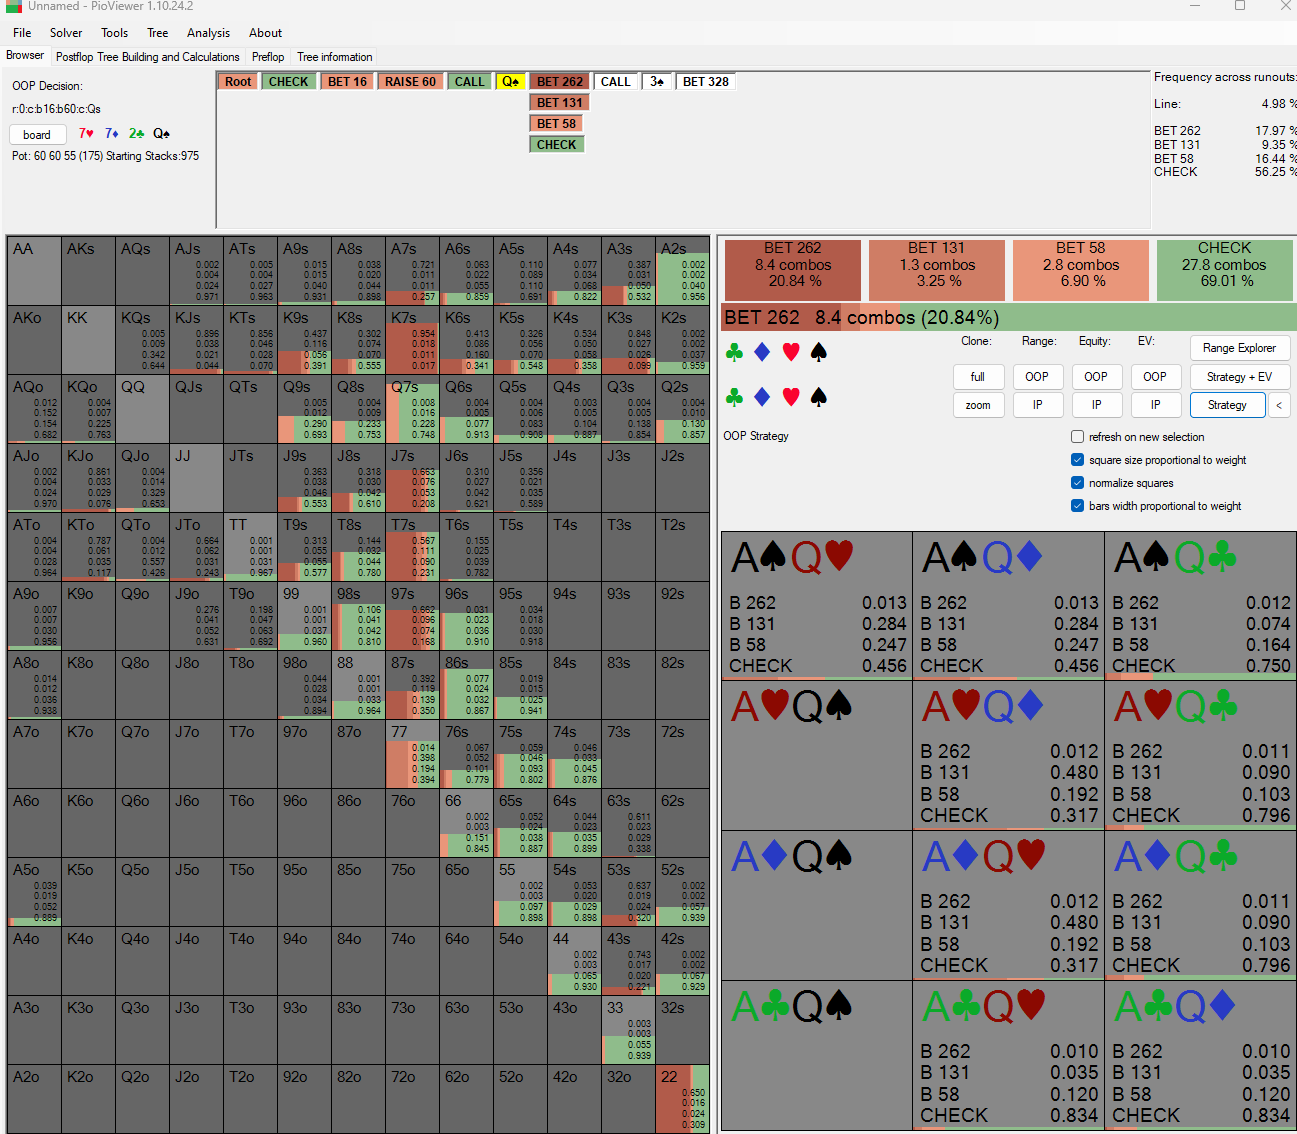Click the black spade suit in the upper suit row
The height and width of the screenshot is (1134, 1297).
[819, 352]
